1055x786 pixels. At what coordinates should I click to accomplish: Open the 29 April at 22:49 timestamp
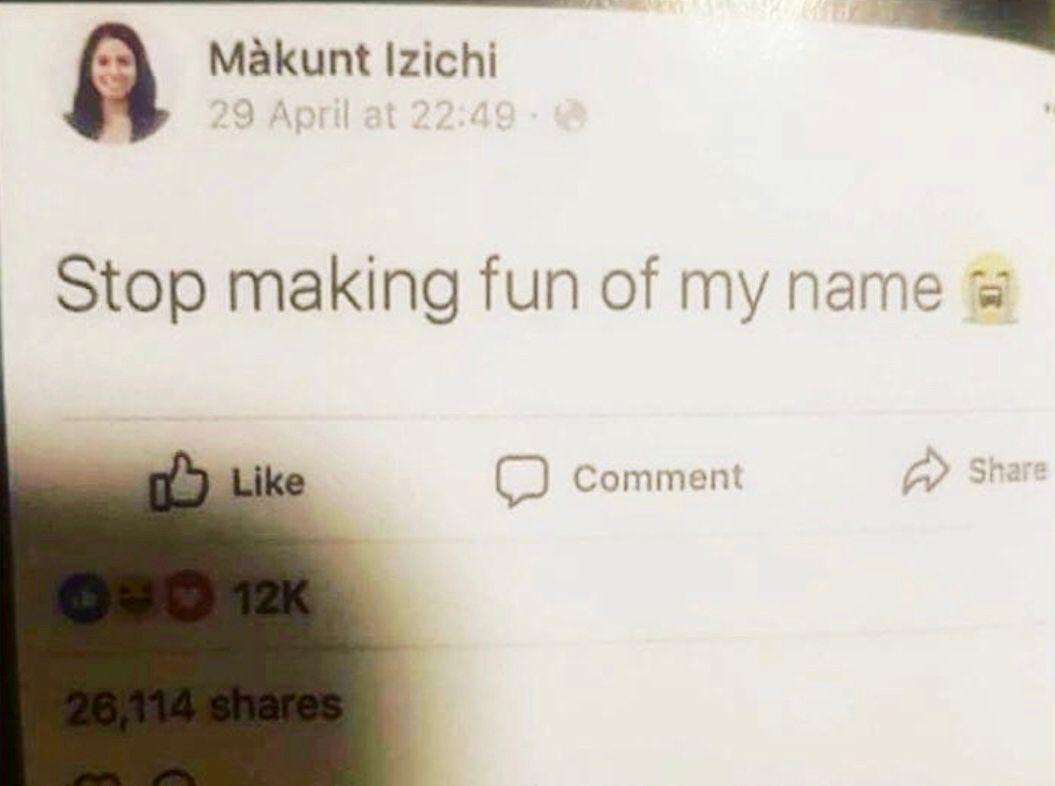click(362, 115)
